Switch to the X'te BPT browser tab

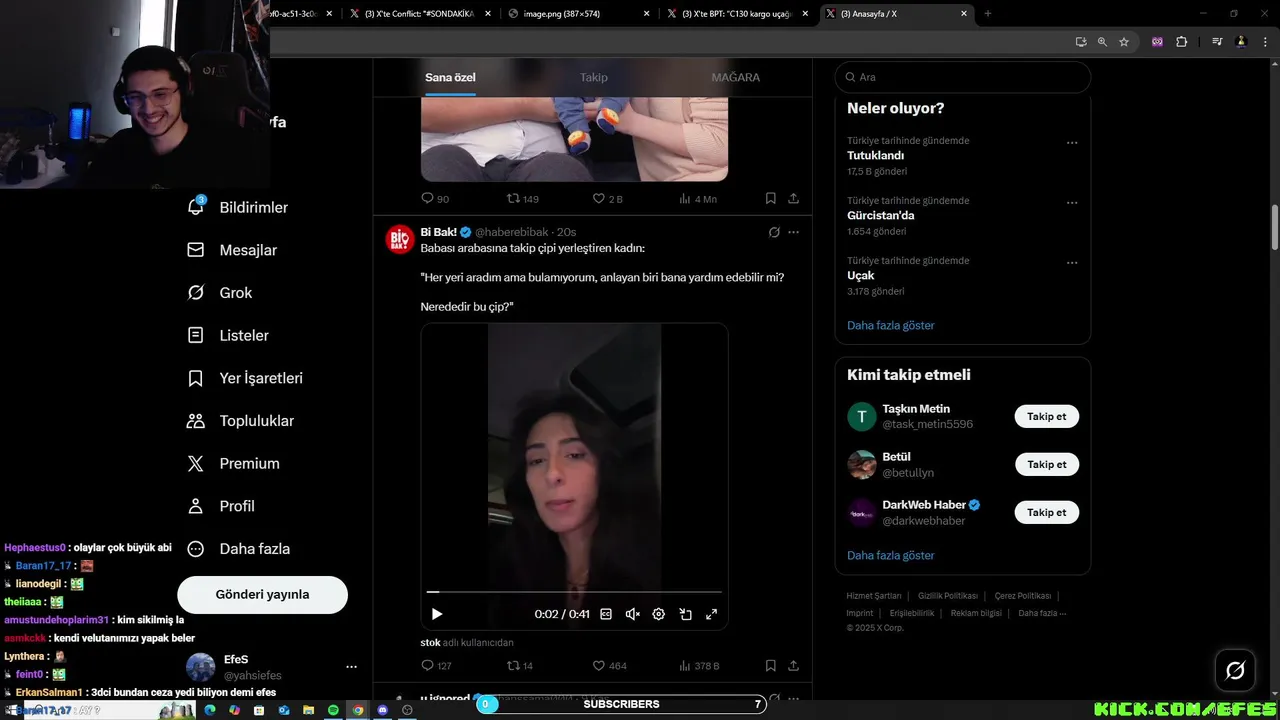tap(738, 14)
